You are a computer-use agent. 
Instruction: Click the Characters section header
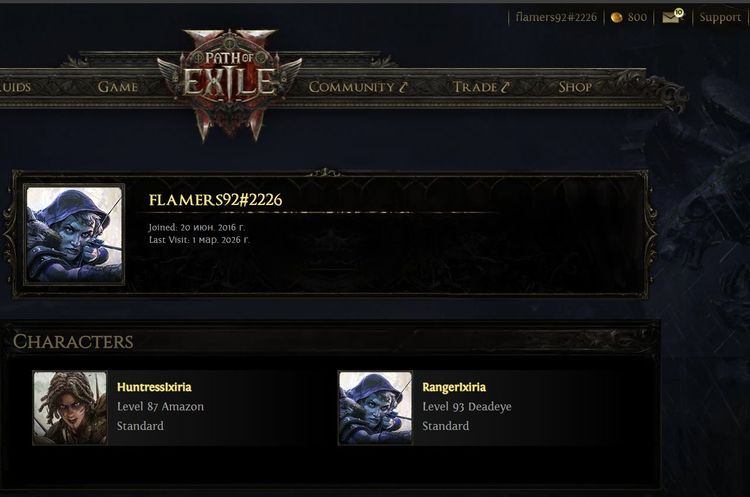coord(73,342)
